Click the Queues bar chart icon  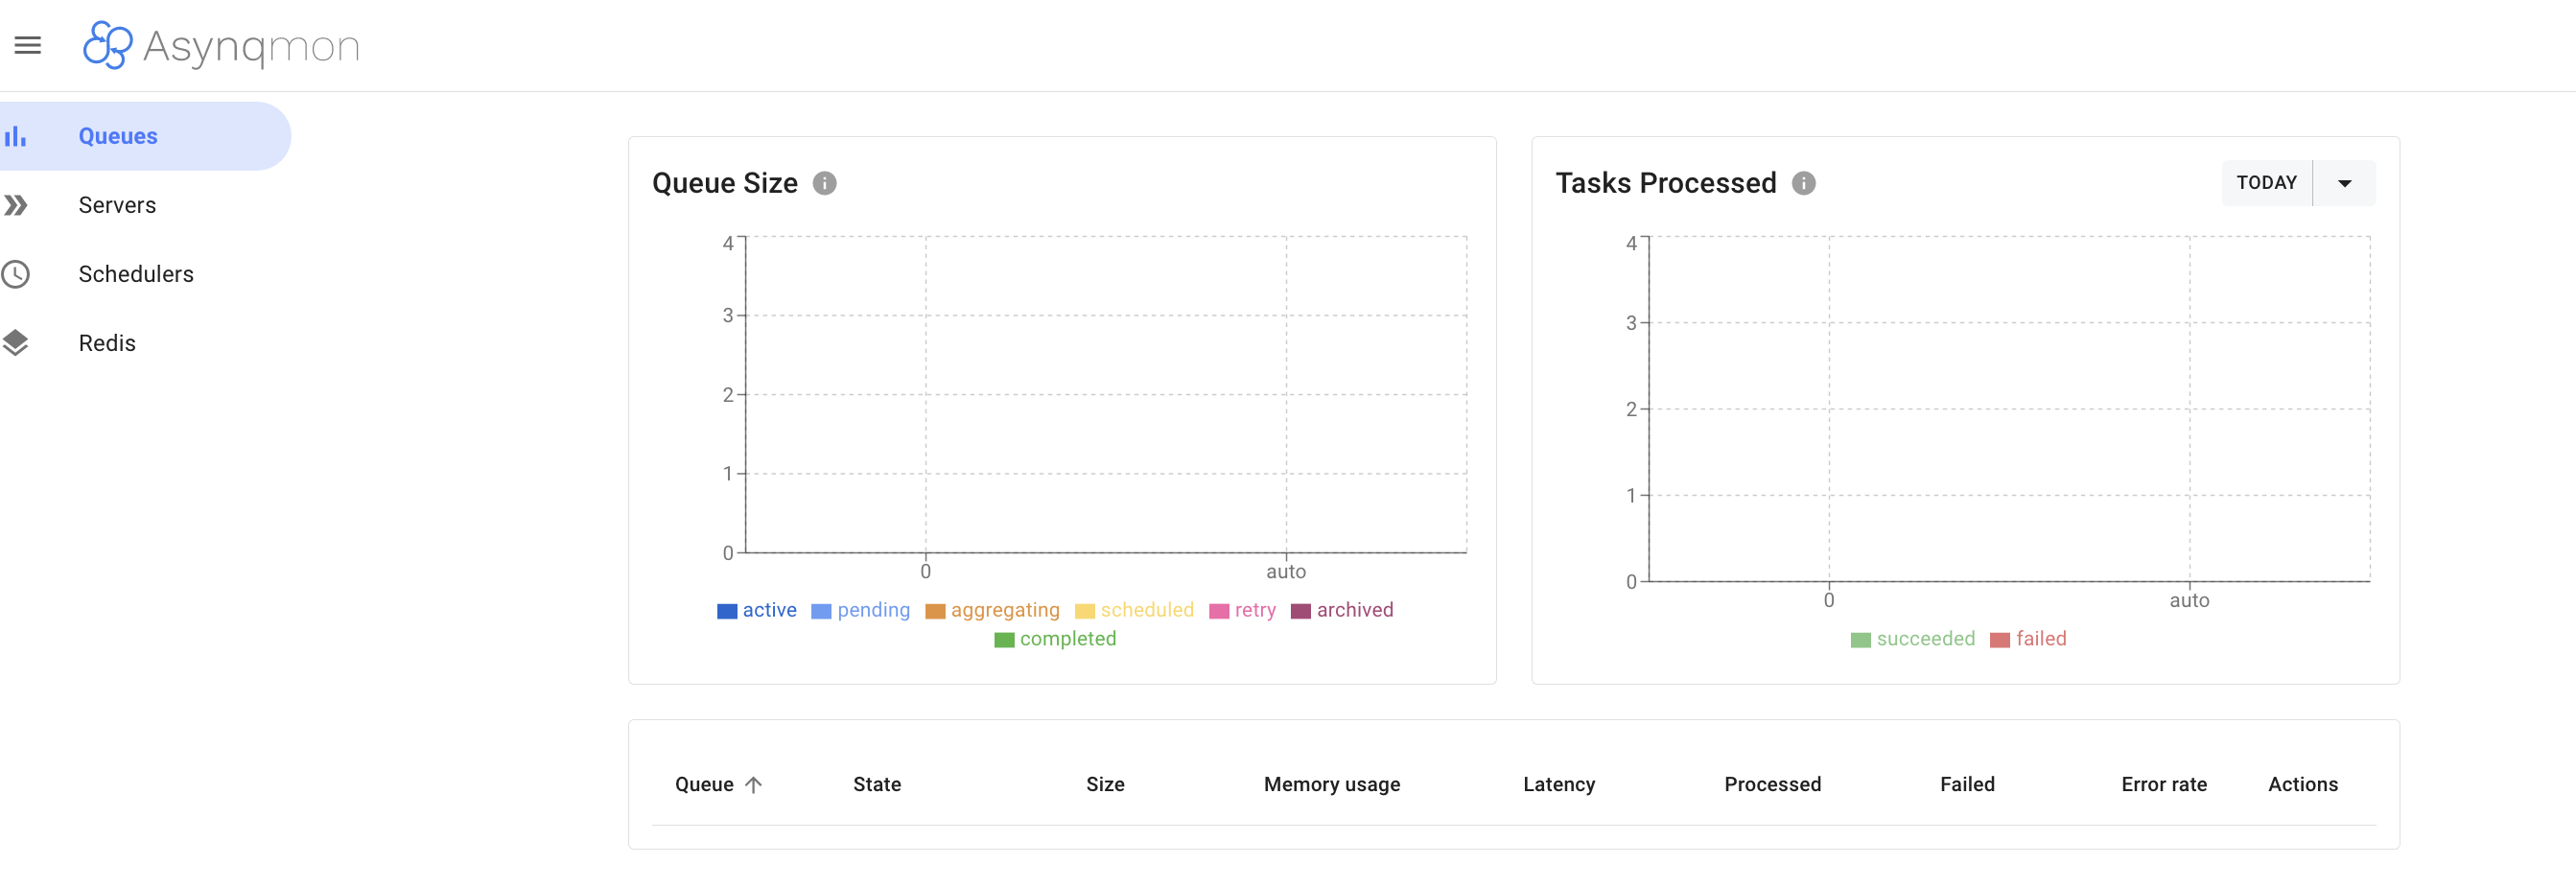pyautogui.click(x=15, y=136)
